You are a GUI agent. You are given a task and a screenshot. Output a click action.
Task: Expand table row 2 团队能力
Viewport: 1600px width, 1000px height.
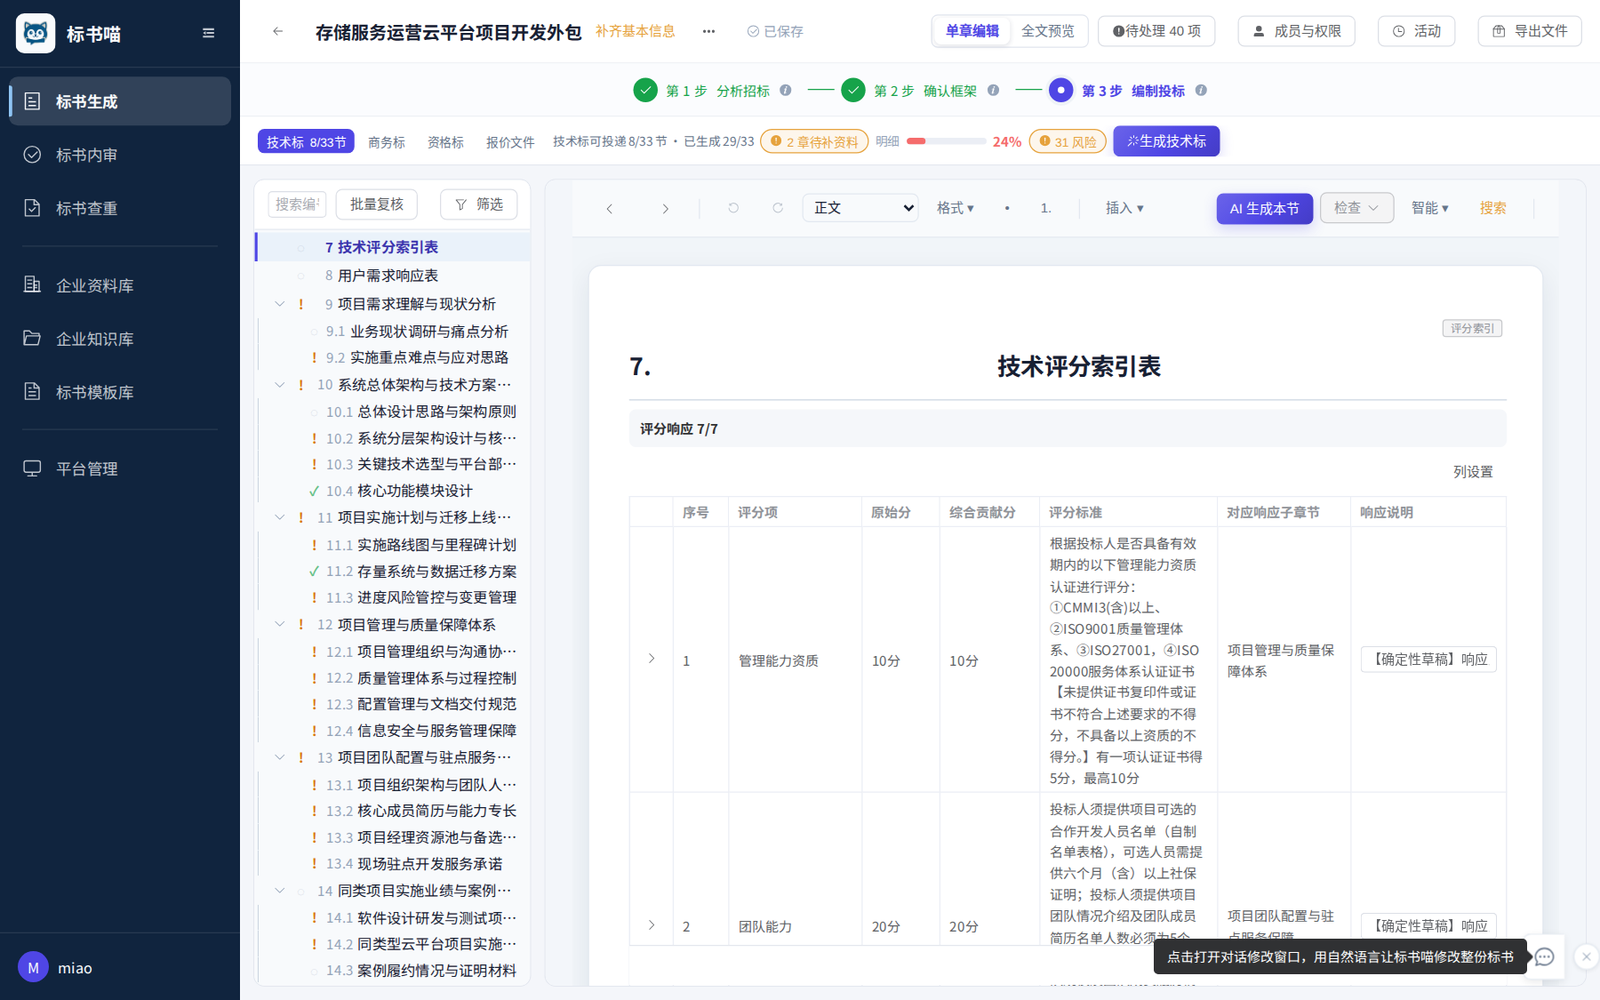651,925
